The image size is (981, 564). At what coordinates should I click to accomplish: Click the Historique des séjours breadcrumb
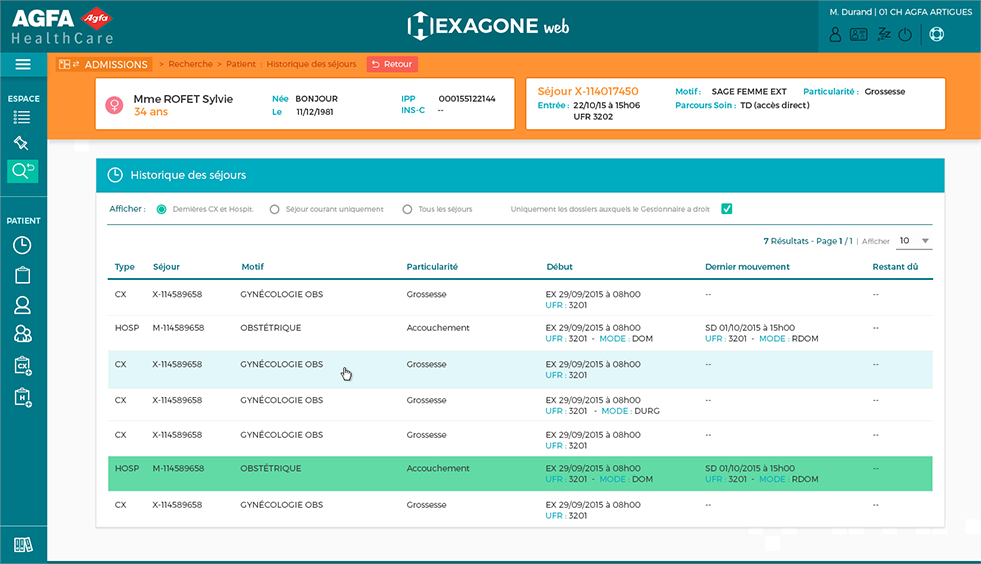[312, 64]
